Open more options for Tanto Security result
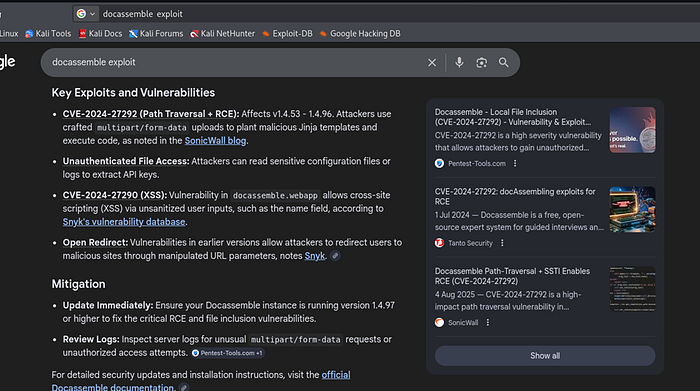 coord(502,243)
